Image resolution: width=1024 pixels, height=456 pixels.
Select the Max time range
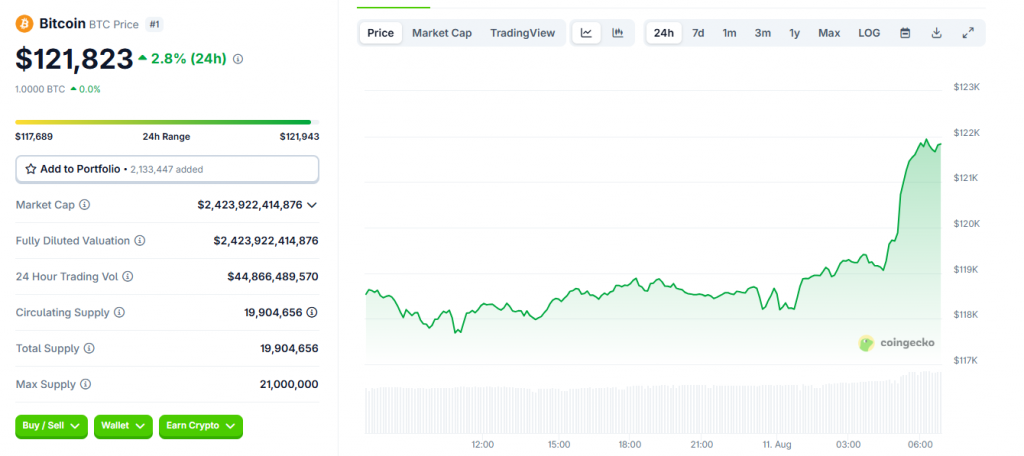(829, 33)
